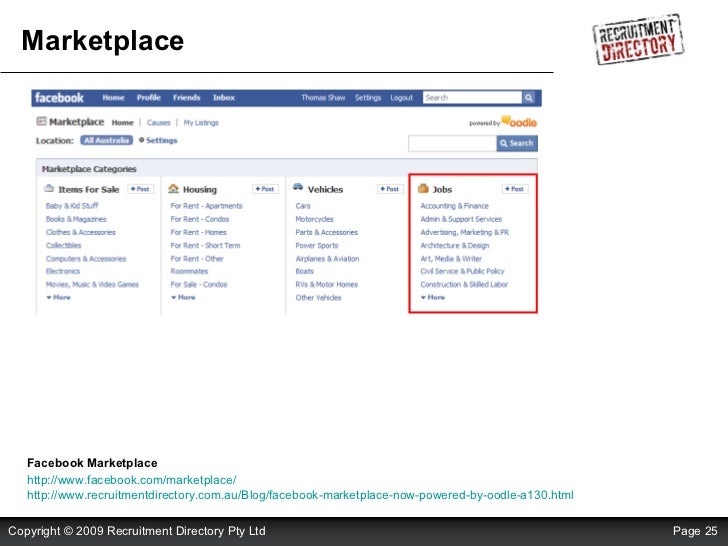728x546 pixels.
Task: Click Post button for Housing
Action: pos(265,189)
